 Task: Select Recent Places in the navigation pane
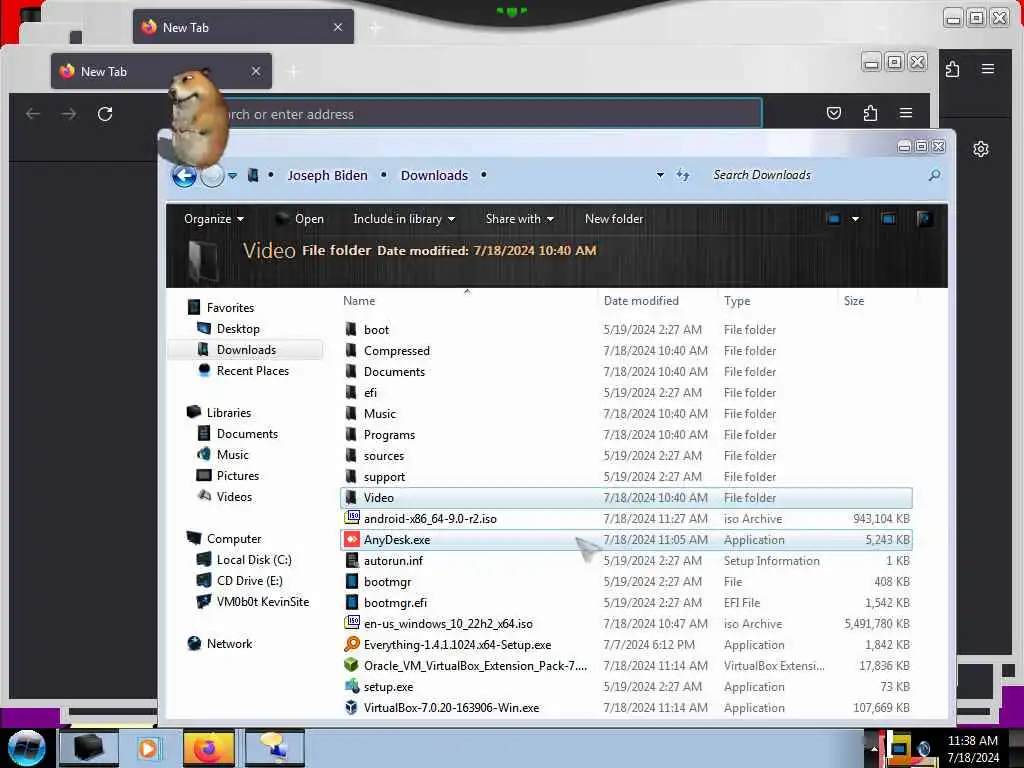click(252, 371)
